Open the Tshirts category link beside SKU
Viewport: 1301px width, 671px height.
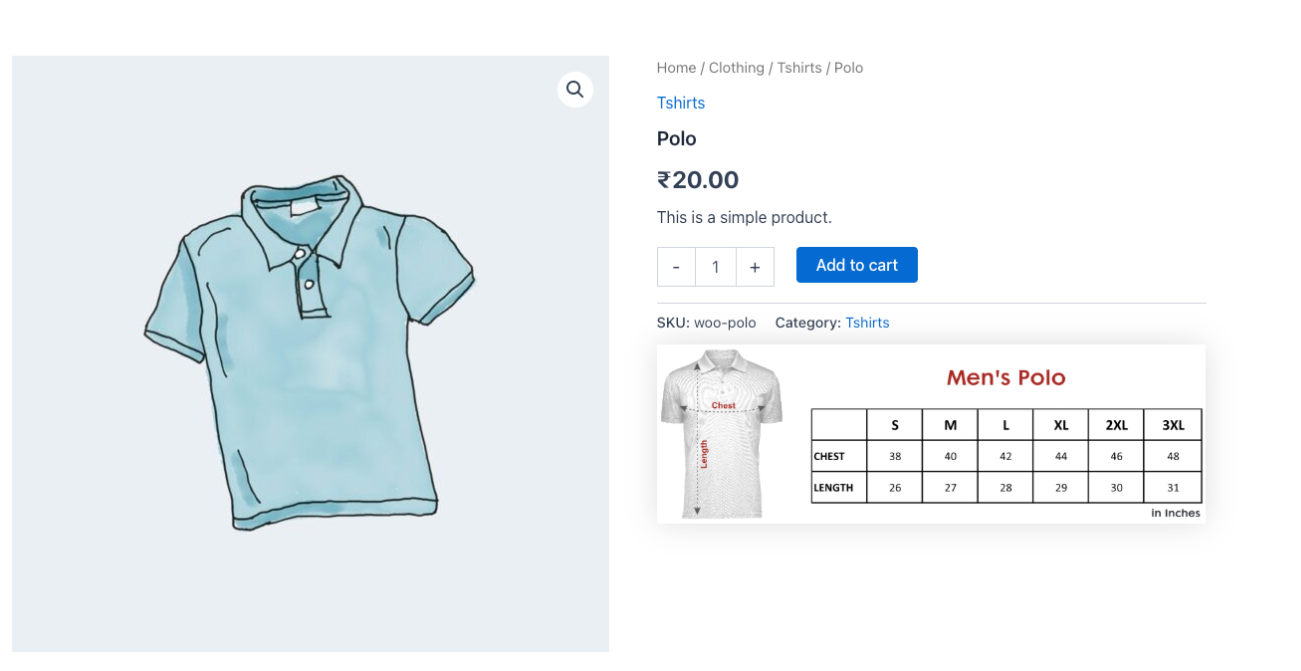867,323
